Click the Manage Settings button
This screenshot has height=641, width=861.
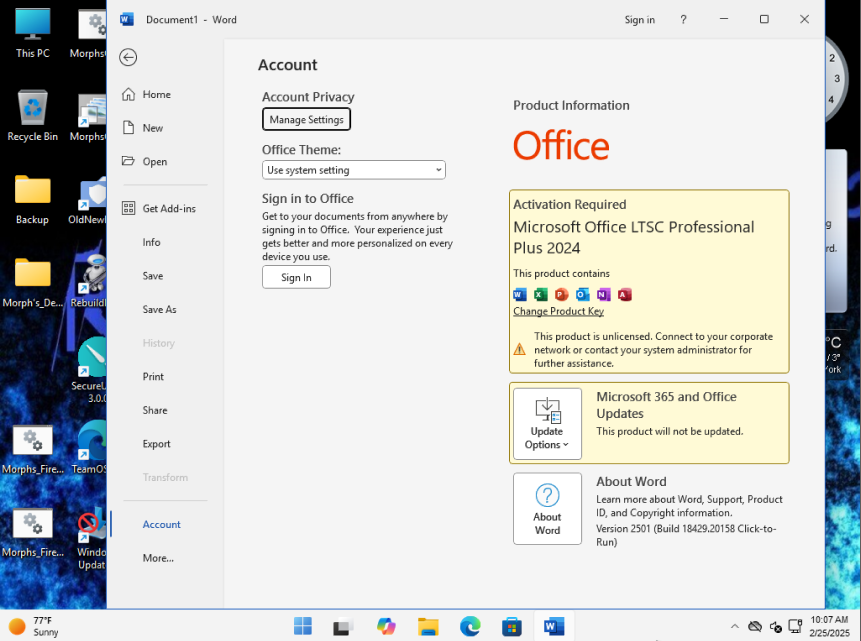pyautogui.click(x=306, y=120)
